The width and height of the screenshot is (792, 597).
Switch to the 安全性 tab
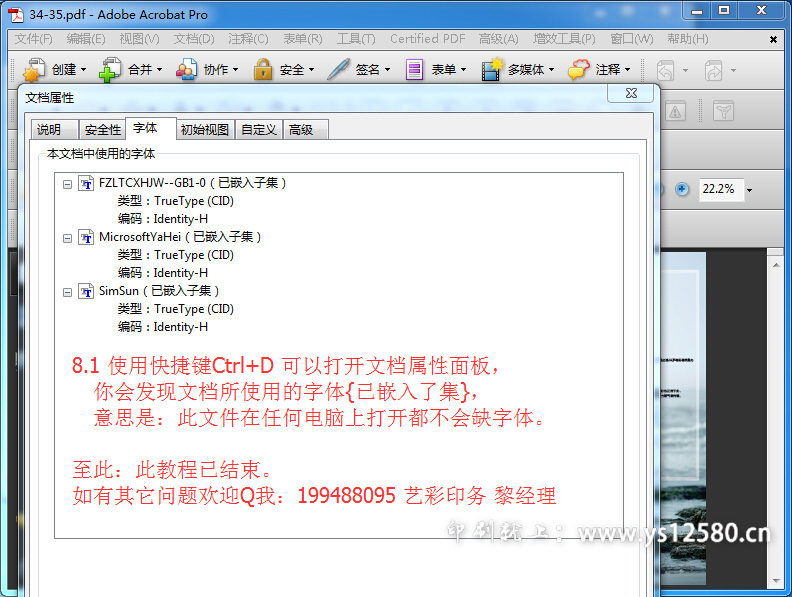click(x=102, y=130)
